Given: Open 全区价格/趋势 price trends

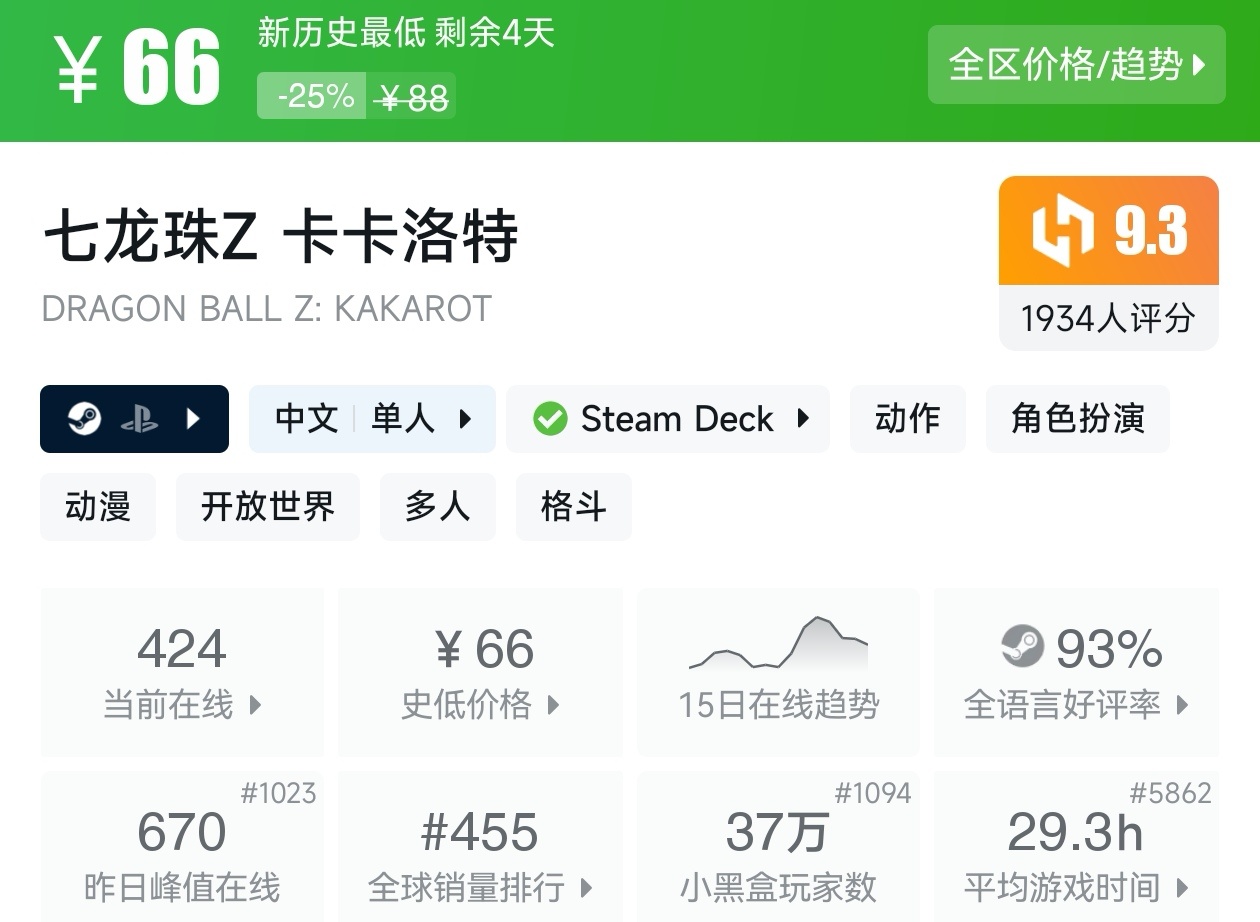Looking at the screenshot, I should [1076, 65].
